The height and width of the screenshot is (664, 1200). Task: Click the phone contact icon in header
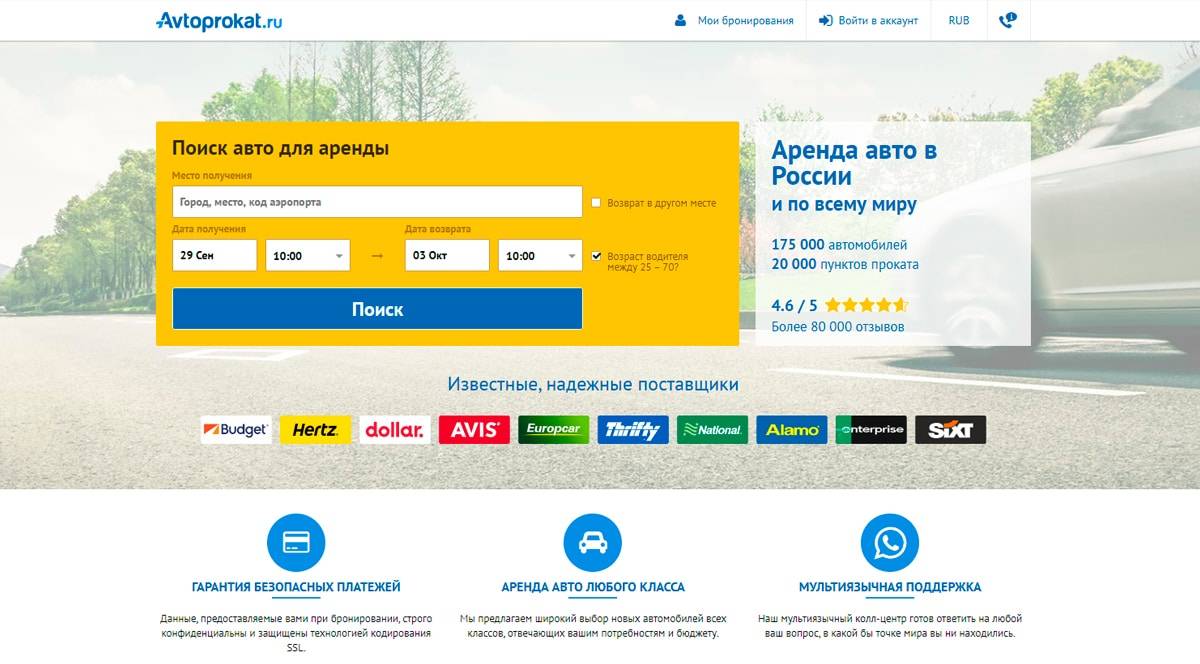[1007, 20]
